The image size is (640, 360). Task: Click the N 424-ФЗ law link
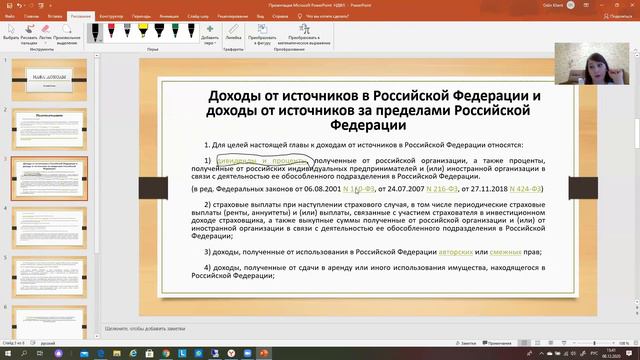tap(525, 189)
